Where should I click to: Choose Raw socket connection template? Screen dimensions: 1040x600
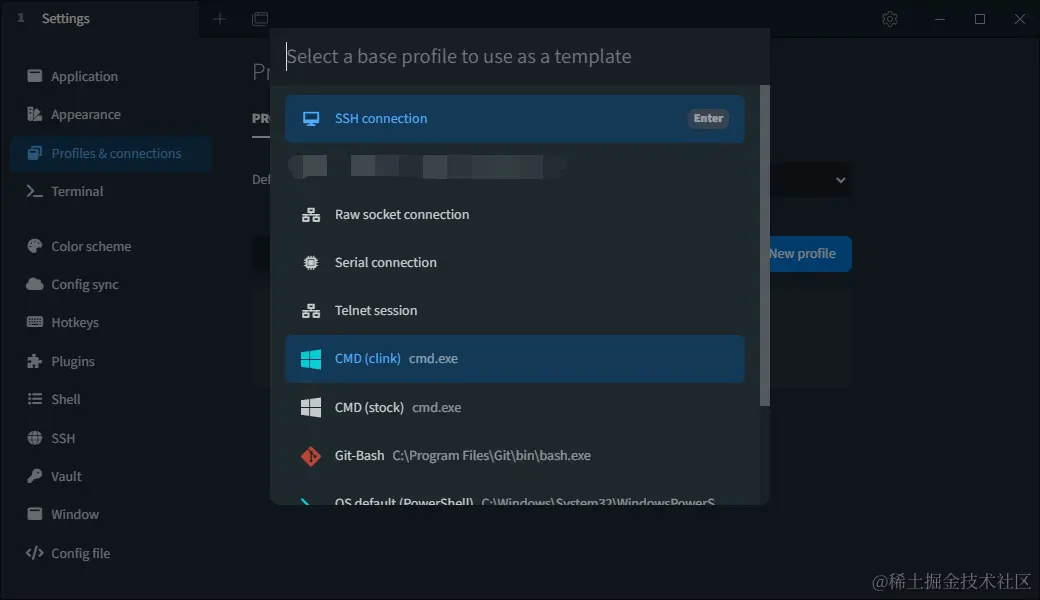(515, 215)
